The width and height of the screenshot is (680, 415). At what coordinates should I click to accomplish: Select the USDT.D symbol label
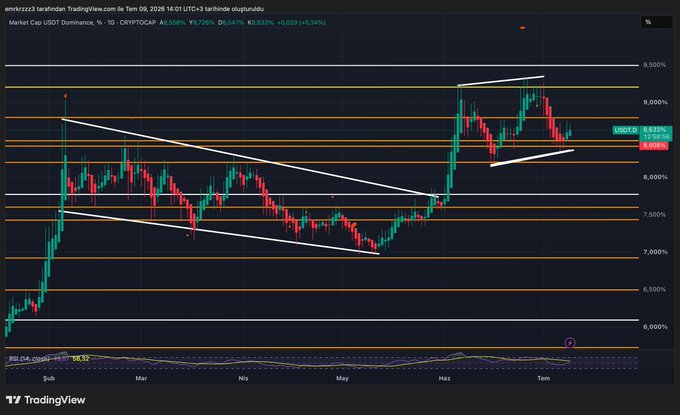click(x=625, y=130)
